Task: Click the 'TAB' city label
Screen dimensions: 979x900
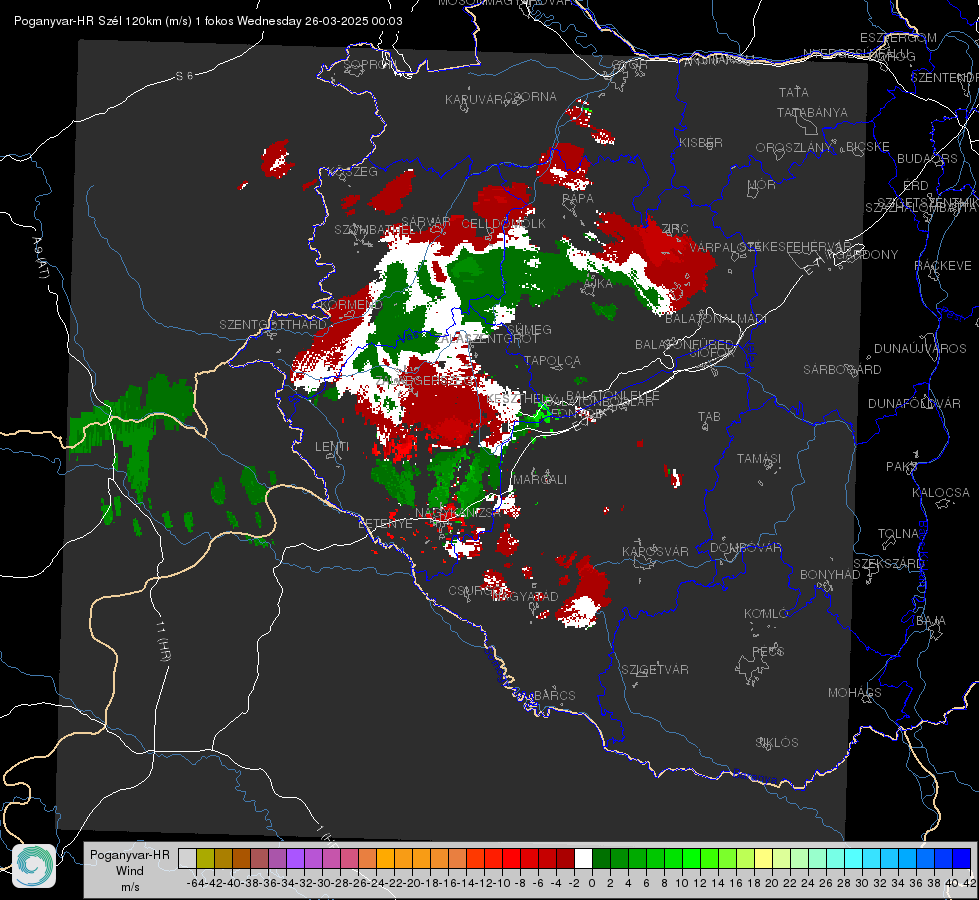Action: (709, 417)
